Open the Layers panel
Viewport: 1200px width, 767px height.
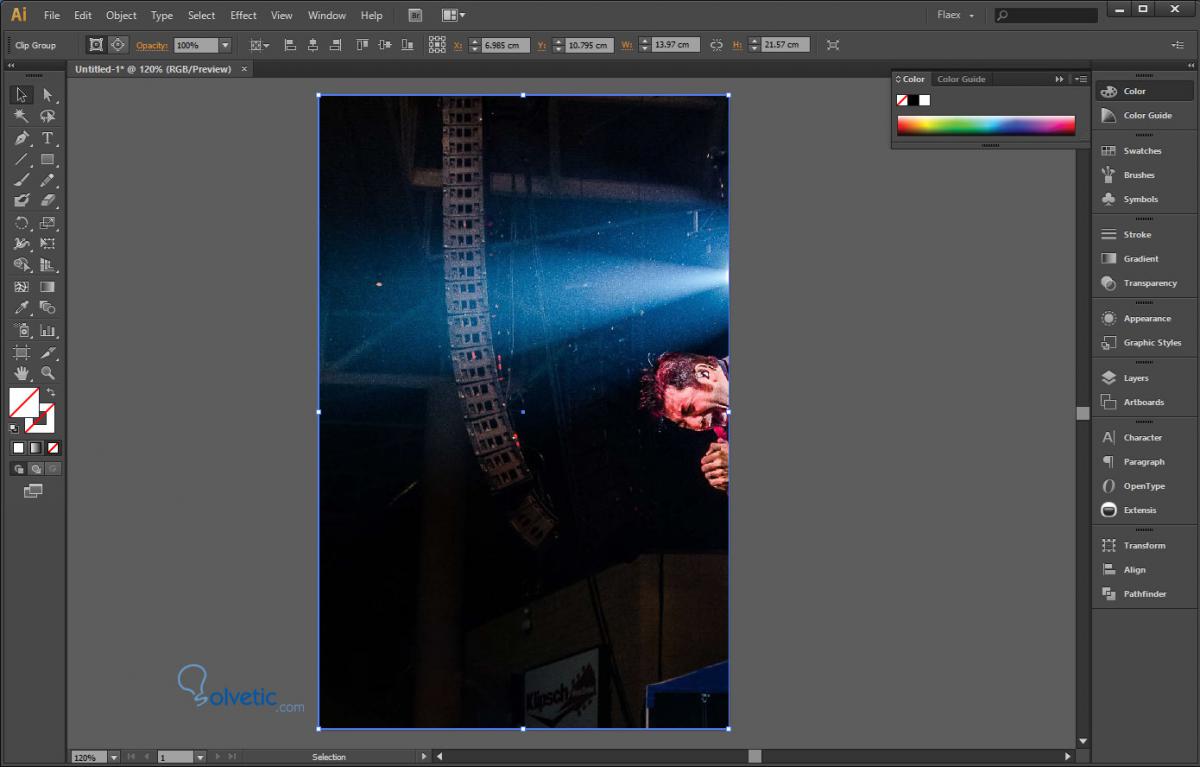pos(1135,378)
